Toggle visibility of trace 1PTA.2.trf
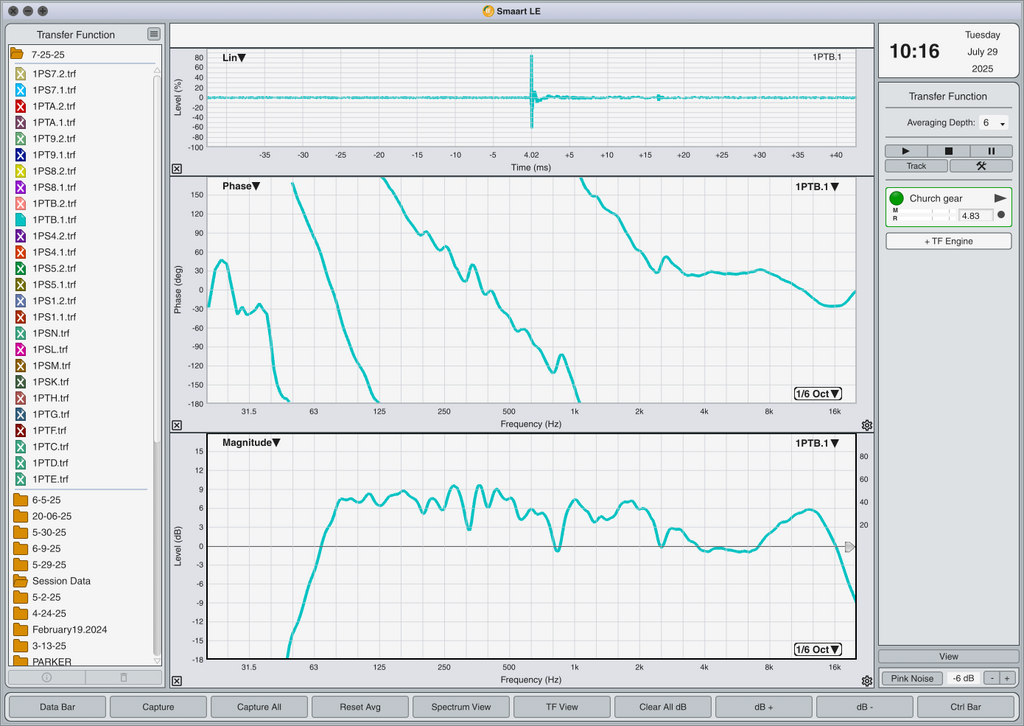1024x726 pixels. (x=20, y=106)
